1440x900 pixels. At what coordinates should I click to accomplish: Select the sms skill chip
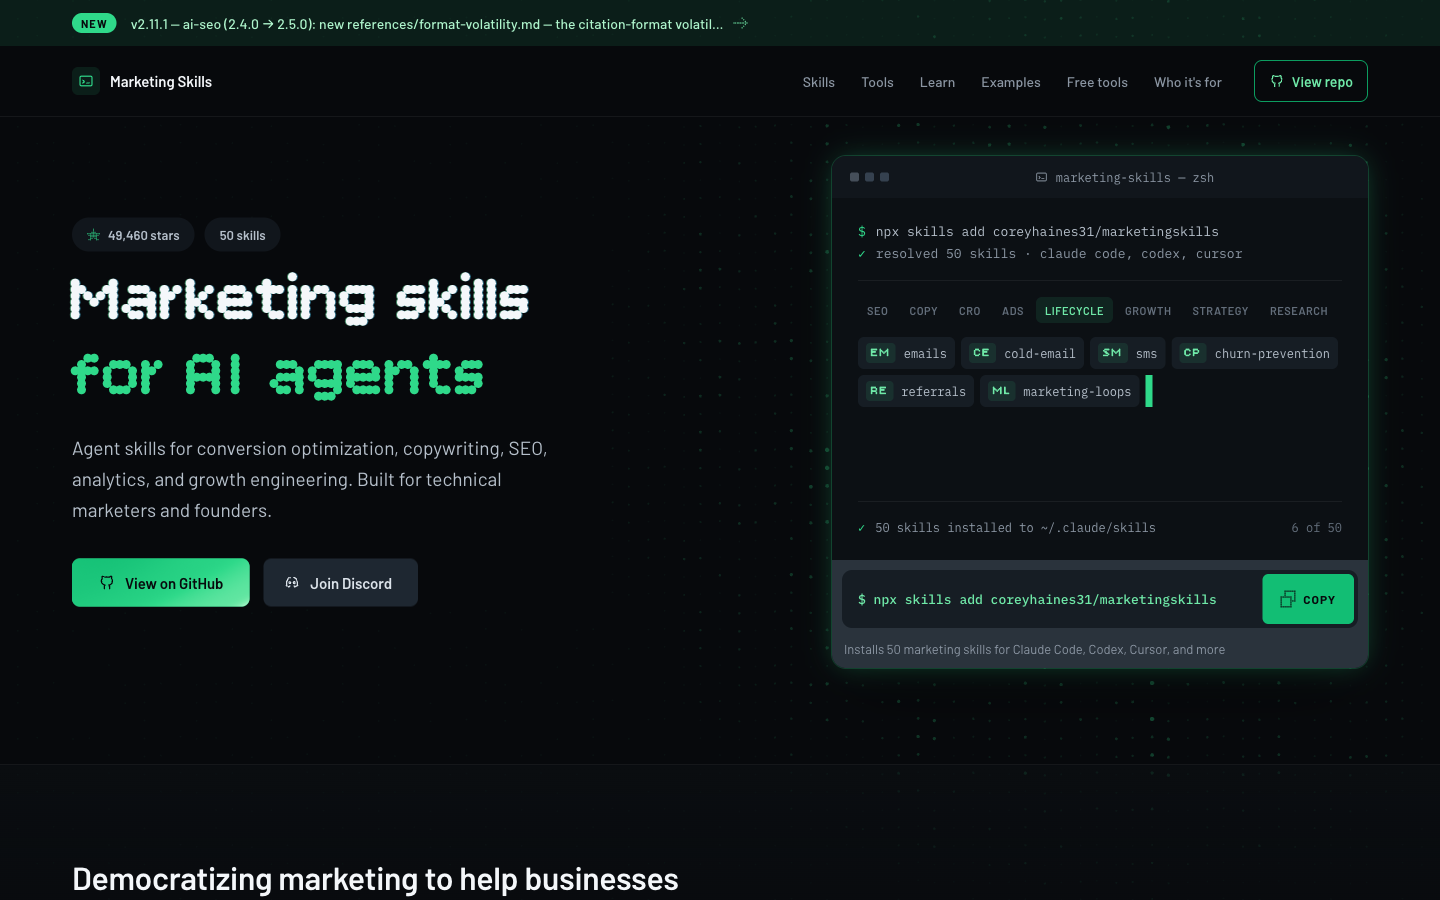(x=1128, y=353)
